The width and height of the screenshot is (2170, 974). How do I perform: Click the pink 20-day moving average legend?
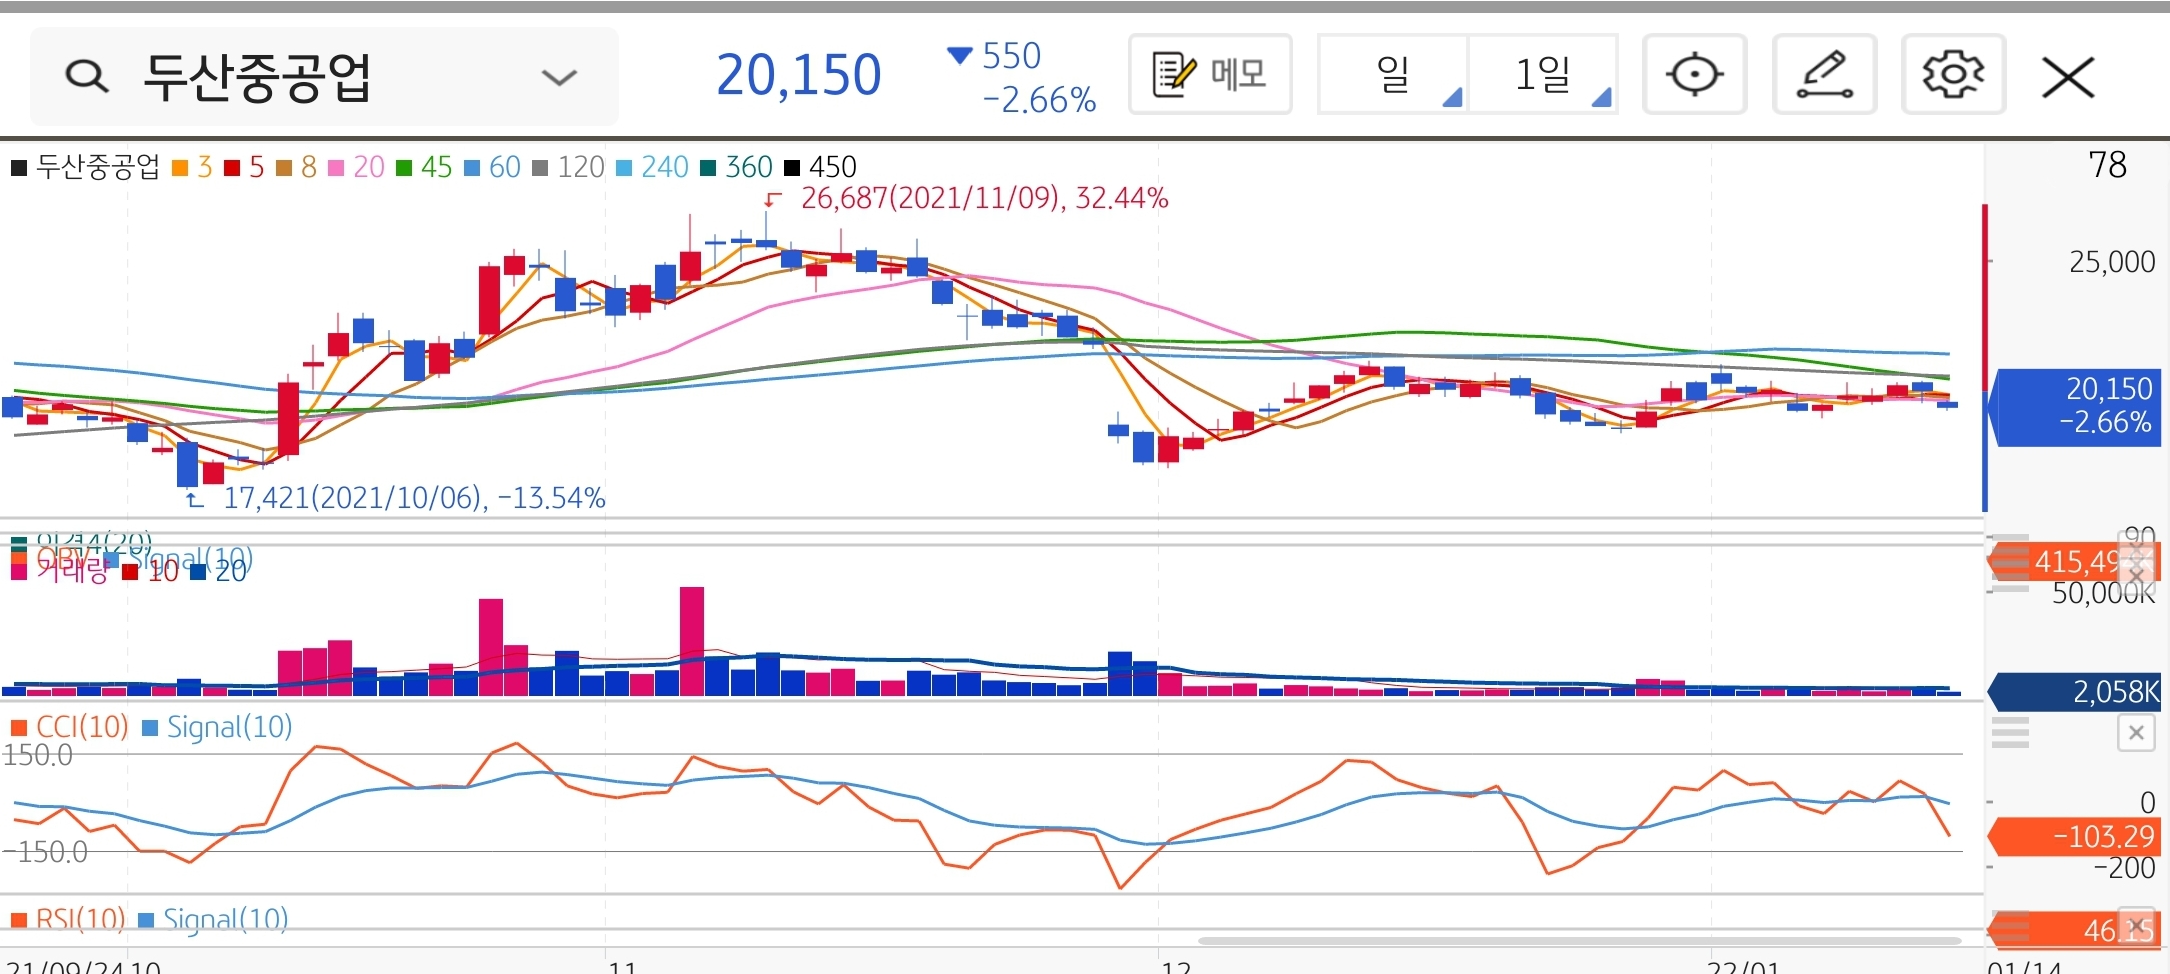click(x=356, y=167)
